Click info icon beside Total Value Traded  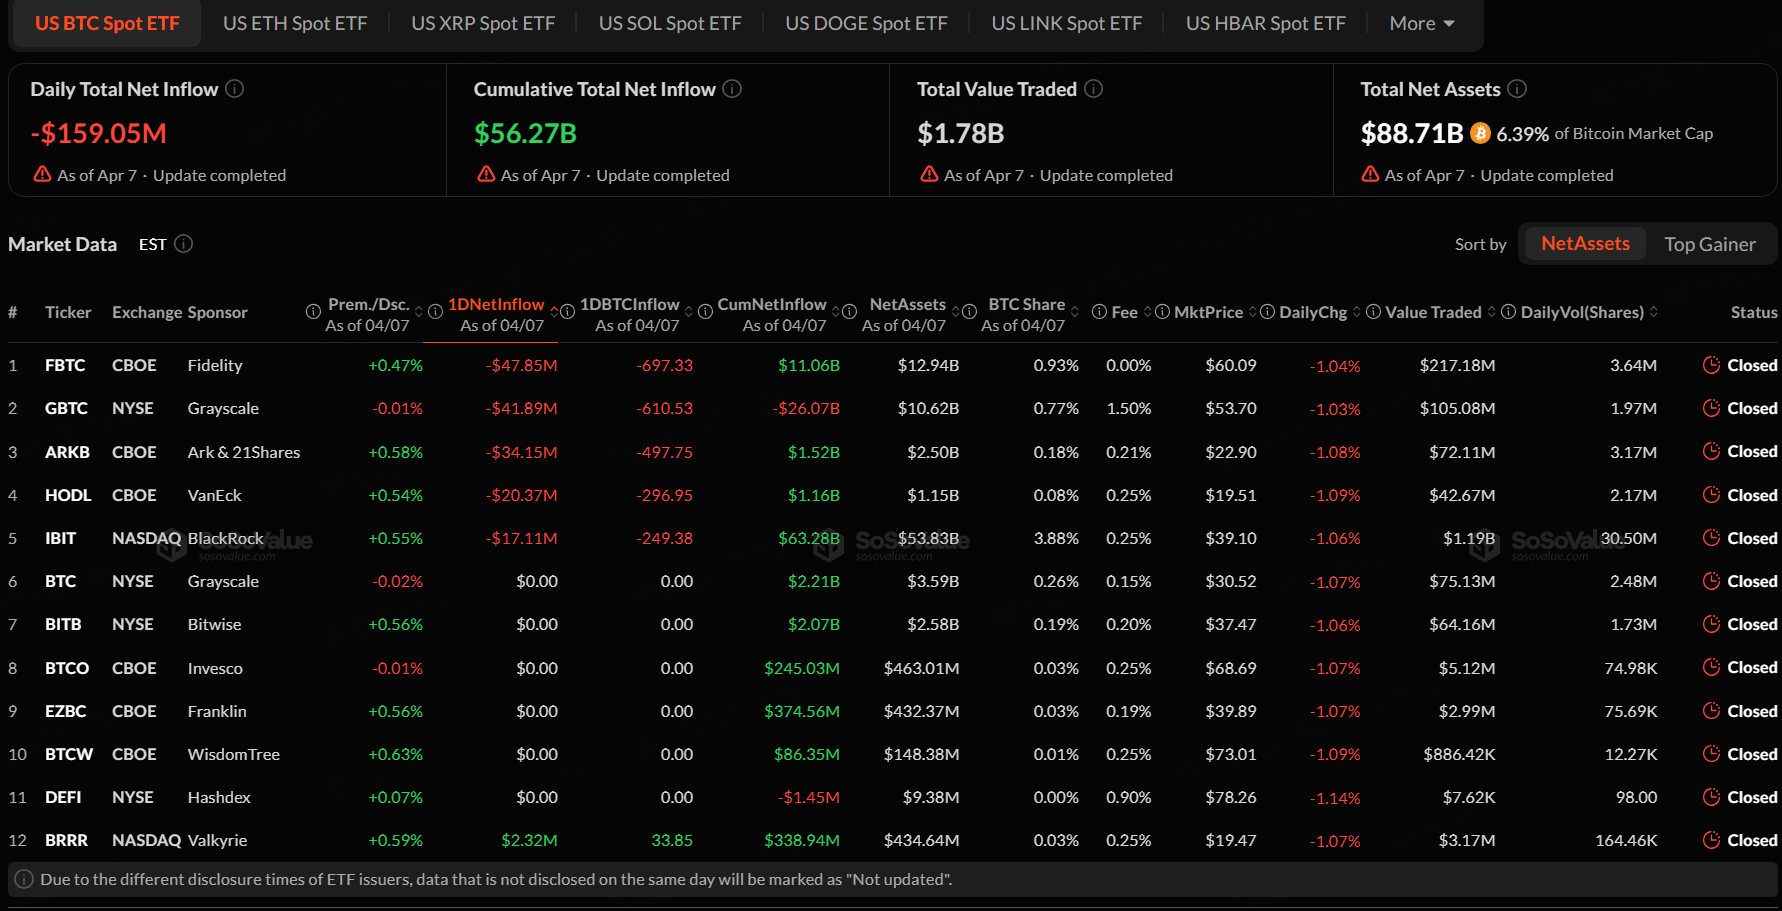coord(1094,89)
